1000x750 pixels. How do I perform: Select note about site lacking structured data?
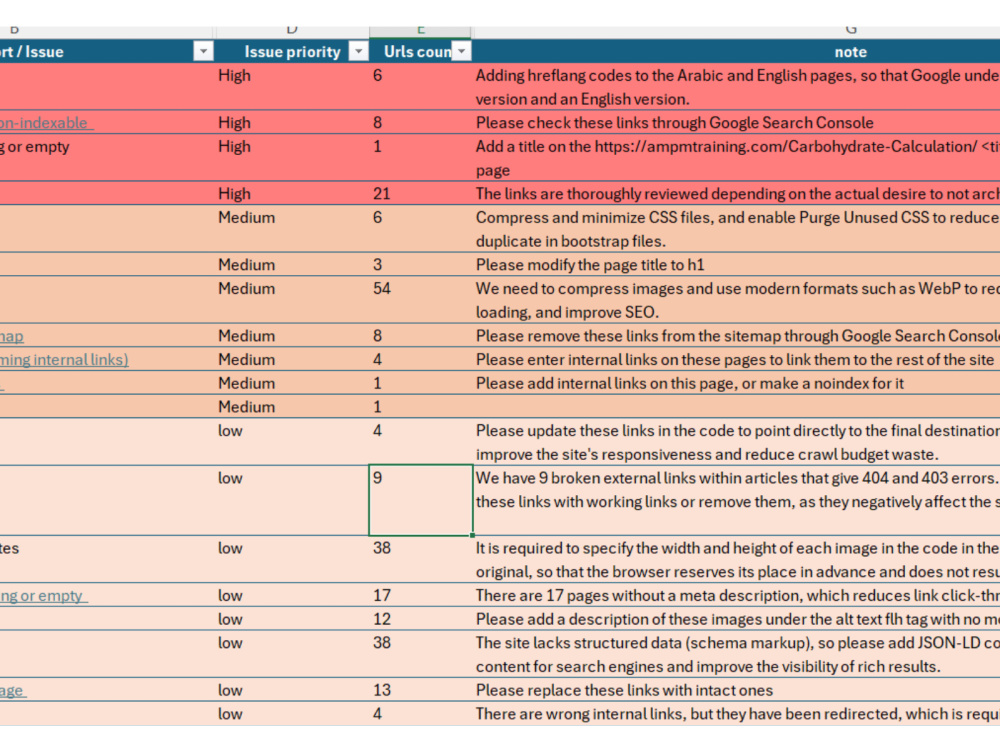[737, 654]
